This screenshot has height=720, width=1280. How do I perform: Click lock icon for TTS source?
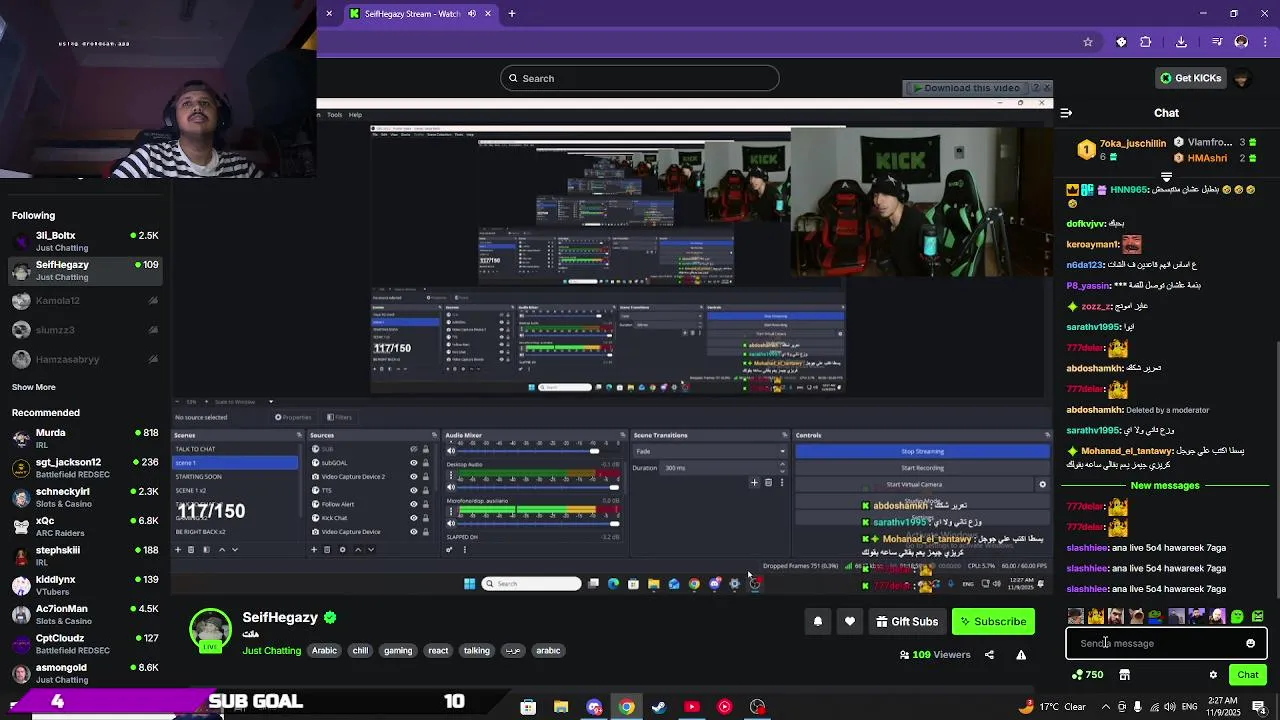(x=425, y=491)
